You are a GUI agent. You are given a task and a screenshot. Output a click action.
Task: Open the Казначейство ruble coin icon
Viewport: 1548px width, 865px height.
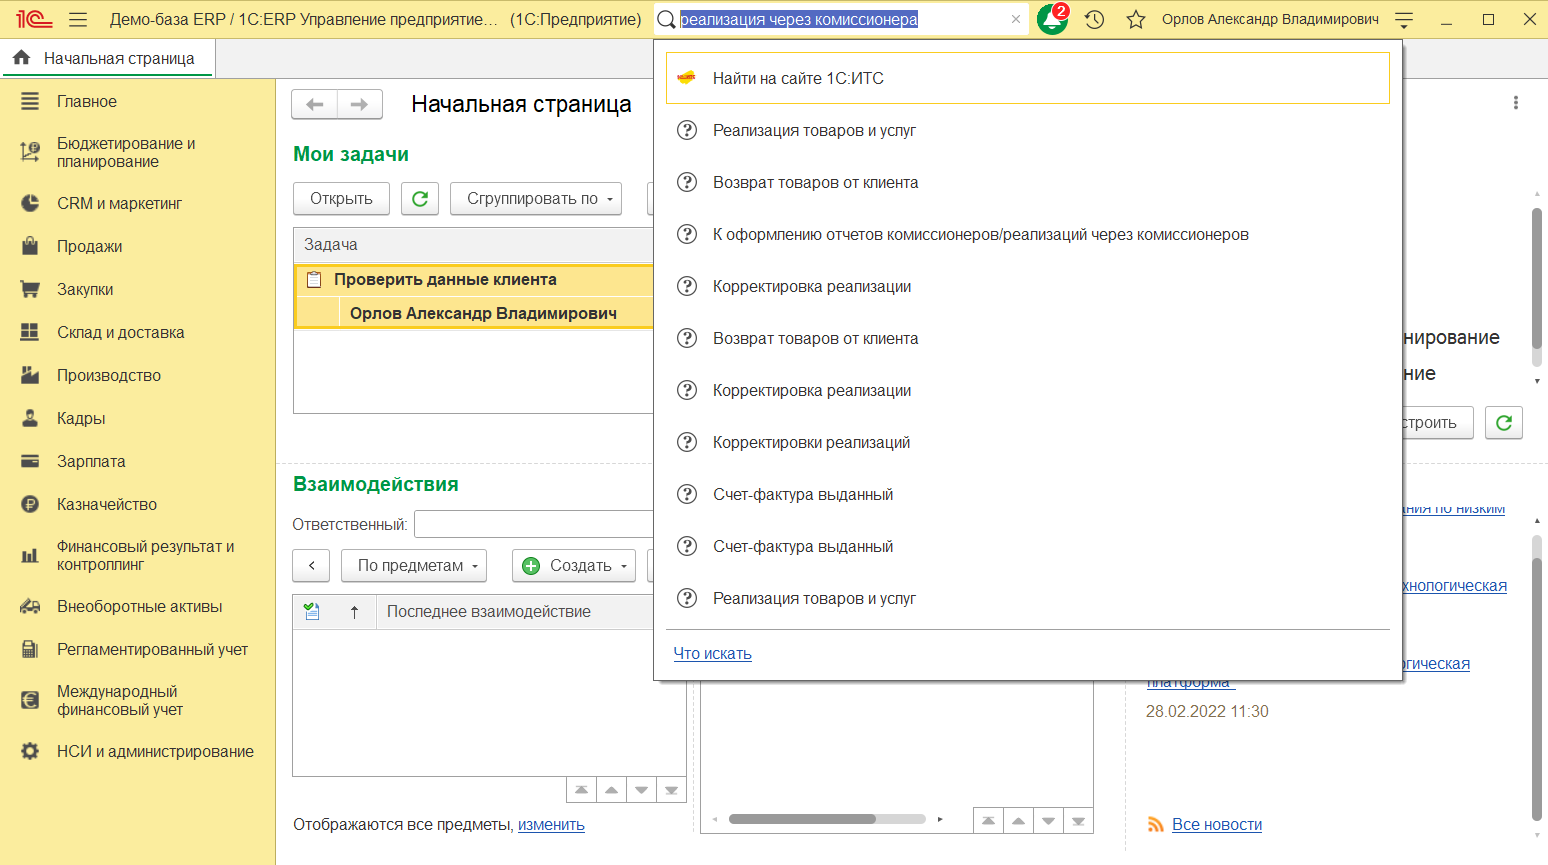click(30, 504)
